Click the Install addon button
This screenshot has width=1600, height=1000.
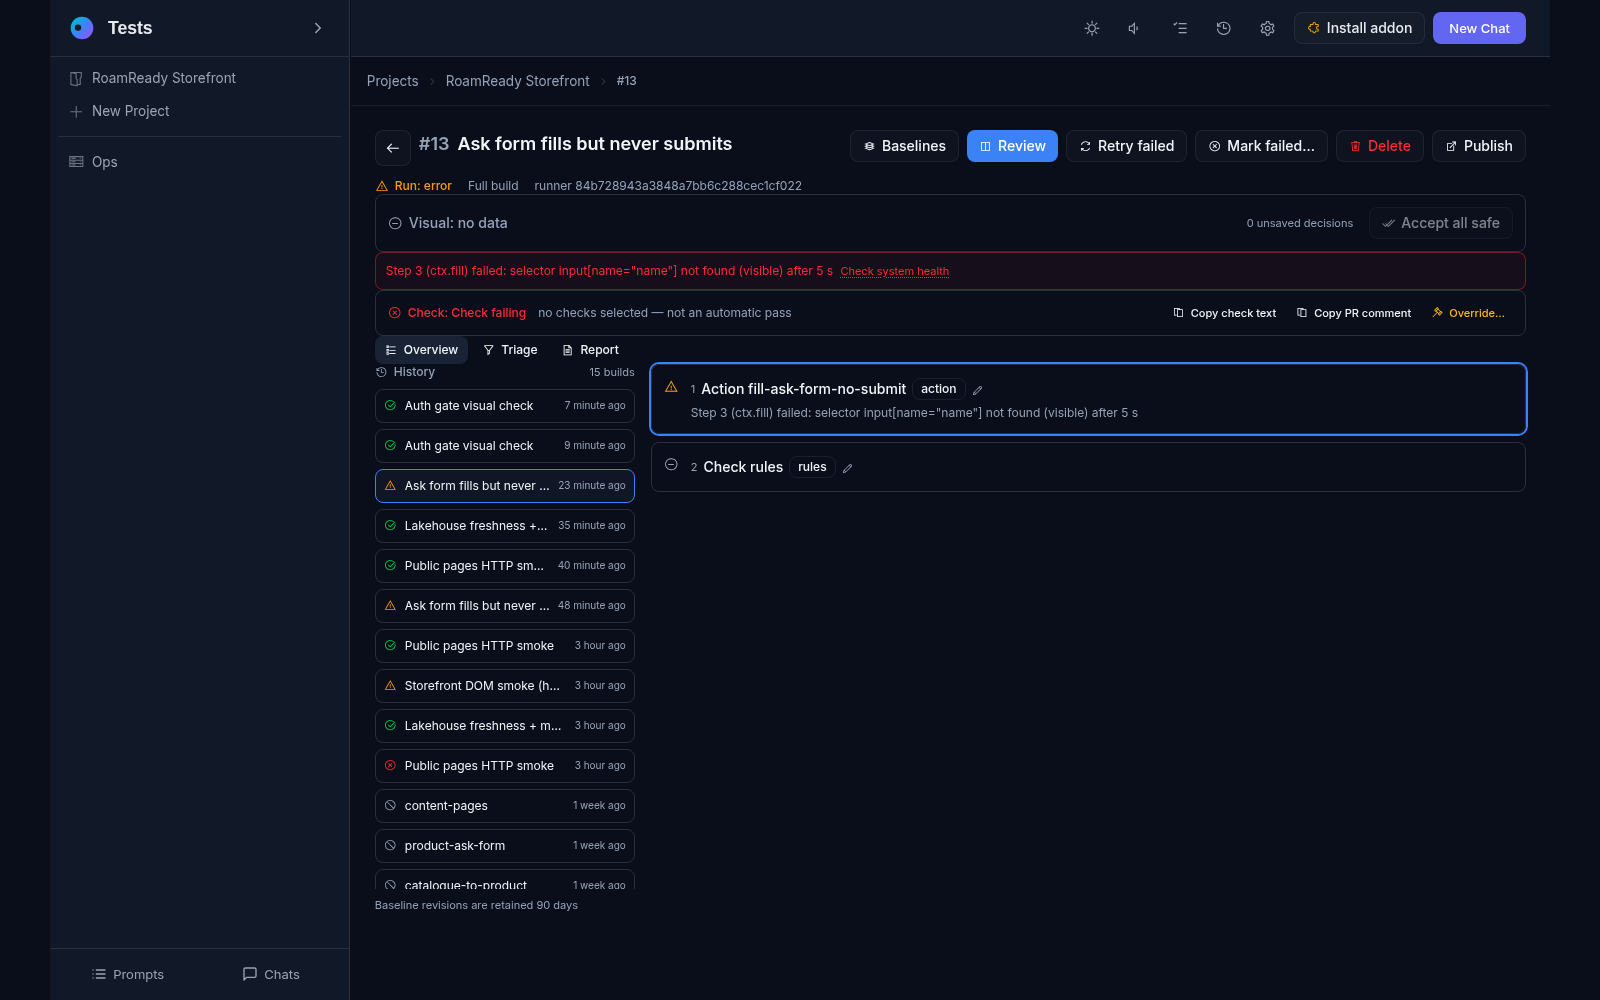pyautogui.click(x=1359, y=28)
